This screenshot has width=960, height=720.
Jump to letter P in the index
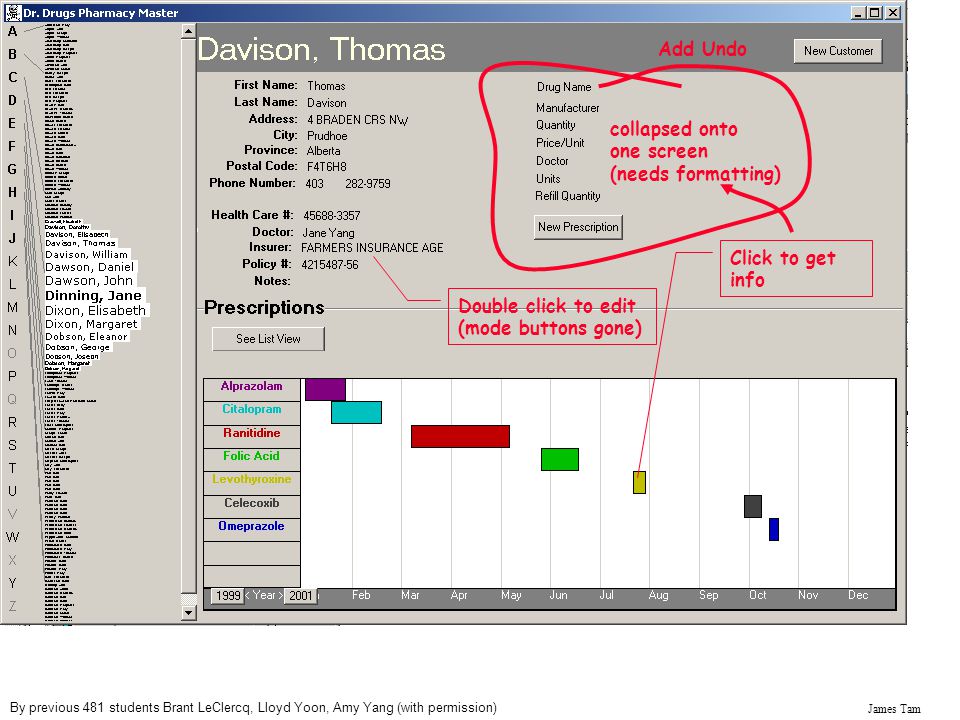click(x=12, y=377)
